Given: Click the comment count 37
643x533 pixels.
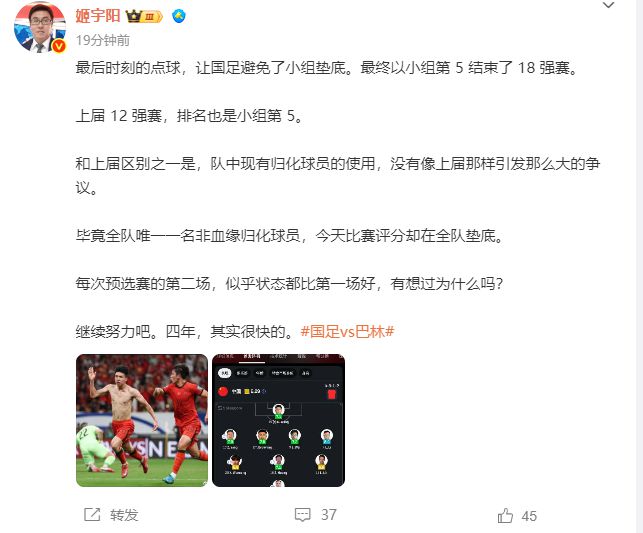Looking at the screenshot, I should (328, 515).
